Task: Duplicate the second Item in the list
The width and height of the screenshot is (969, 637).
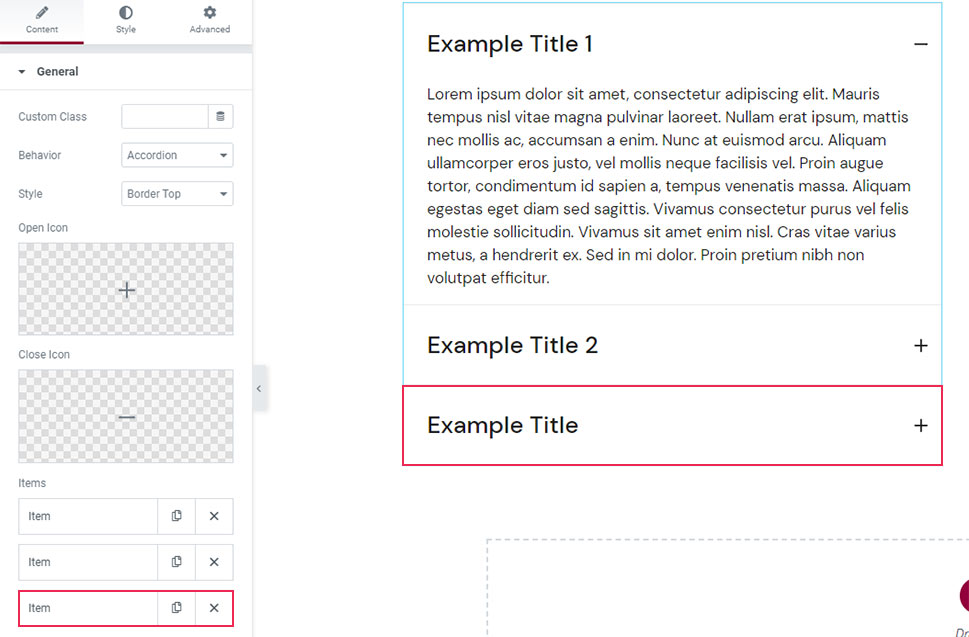Action: (176, 562)
